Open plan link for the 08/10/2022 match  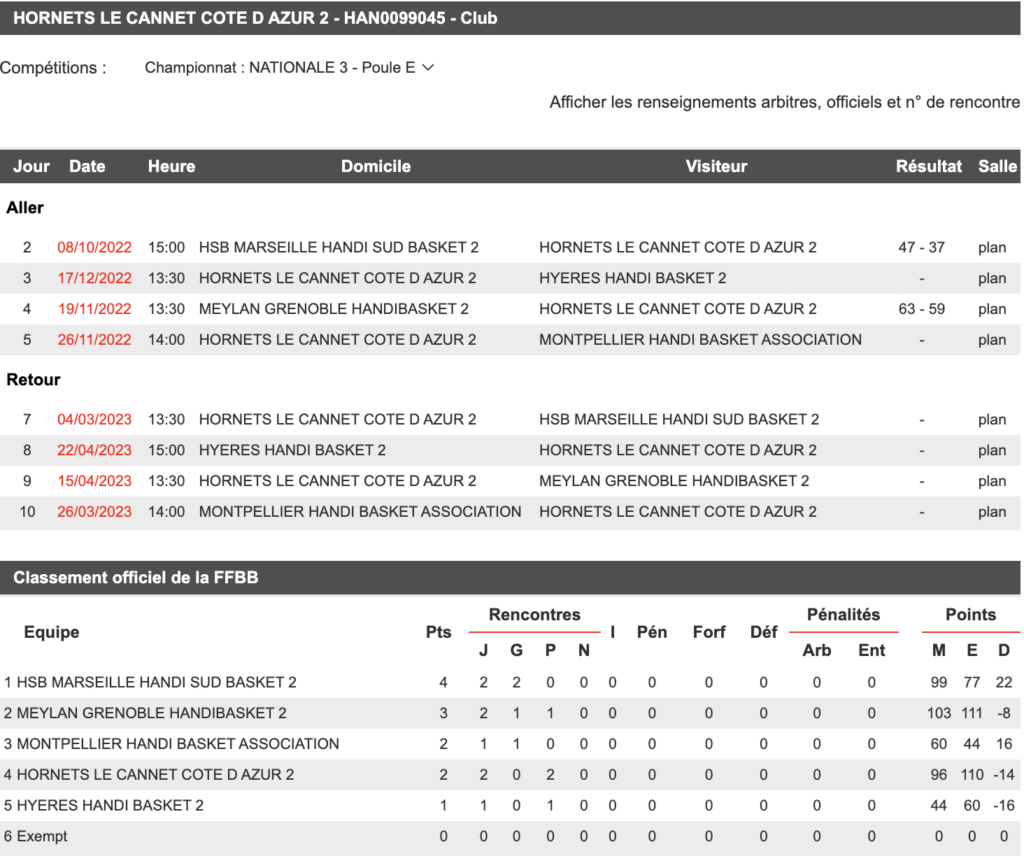pos(991,247)
